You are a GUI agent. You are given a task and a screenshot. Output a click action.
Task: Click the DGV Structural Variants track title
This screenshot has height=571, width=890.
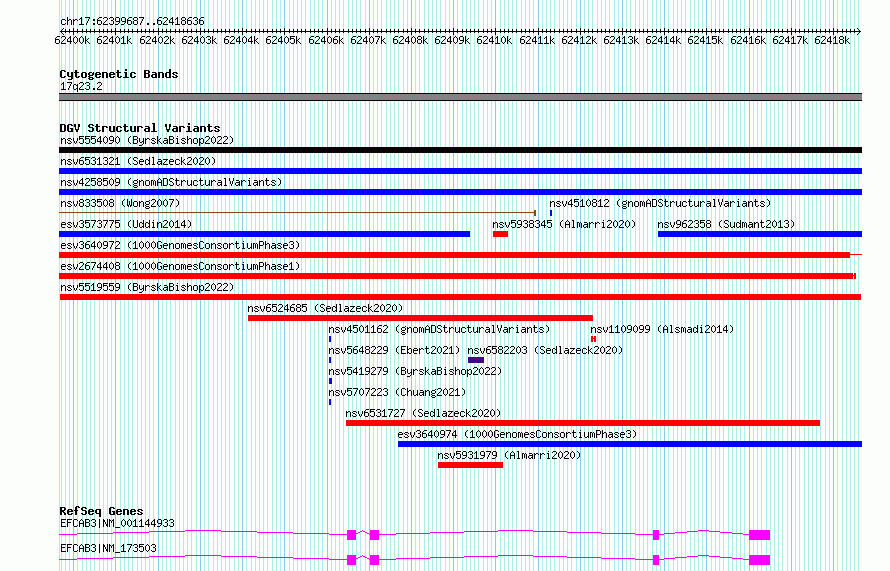tap(140, 128)
